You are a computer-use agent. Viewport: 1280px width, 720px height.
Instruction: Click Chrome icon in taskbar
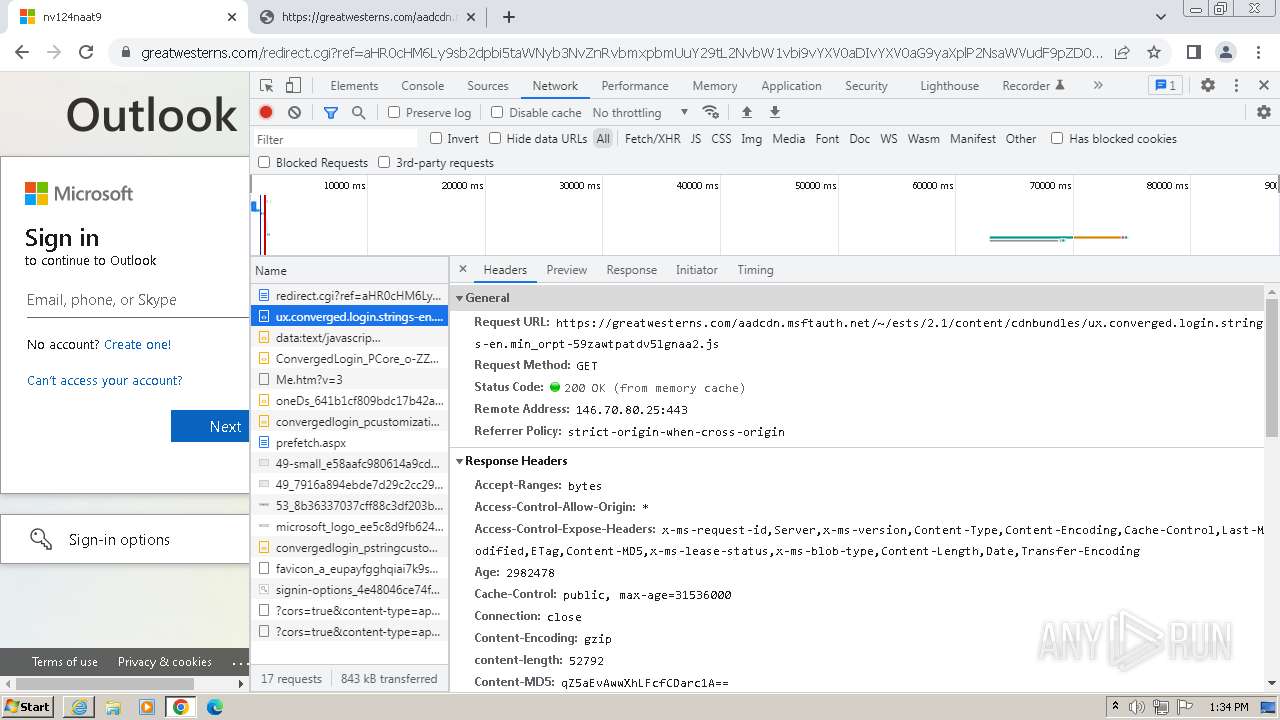(180, 707)
